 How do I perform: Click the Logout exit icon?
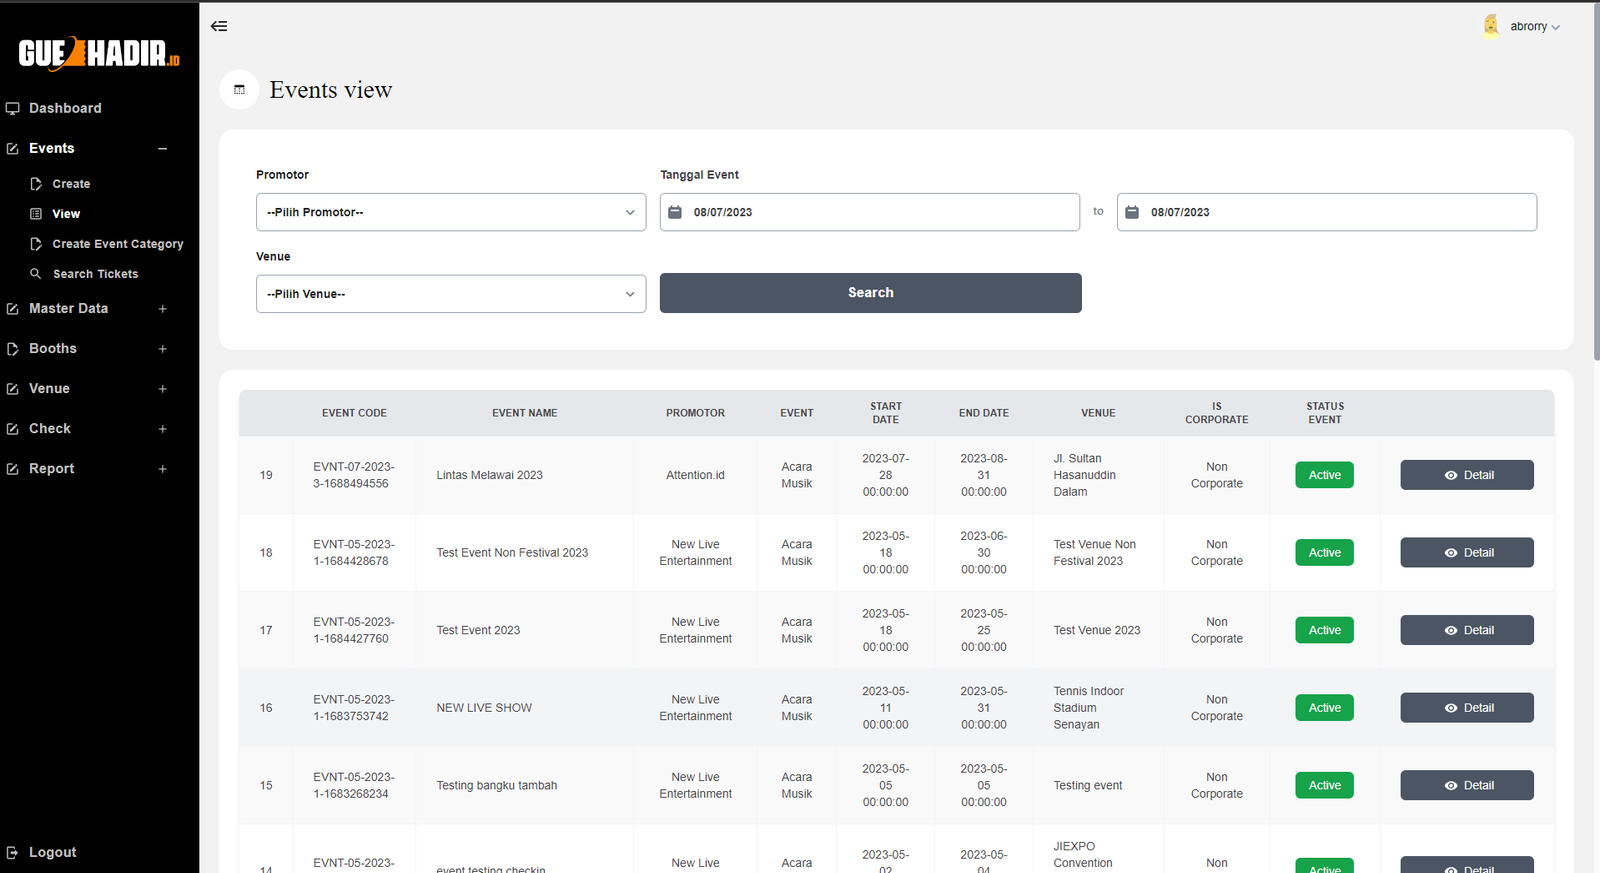(x=13, y=853)
